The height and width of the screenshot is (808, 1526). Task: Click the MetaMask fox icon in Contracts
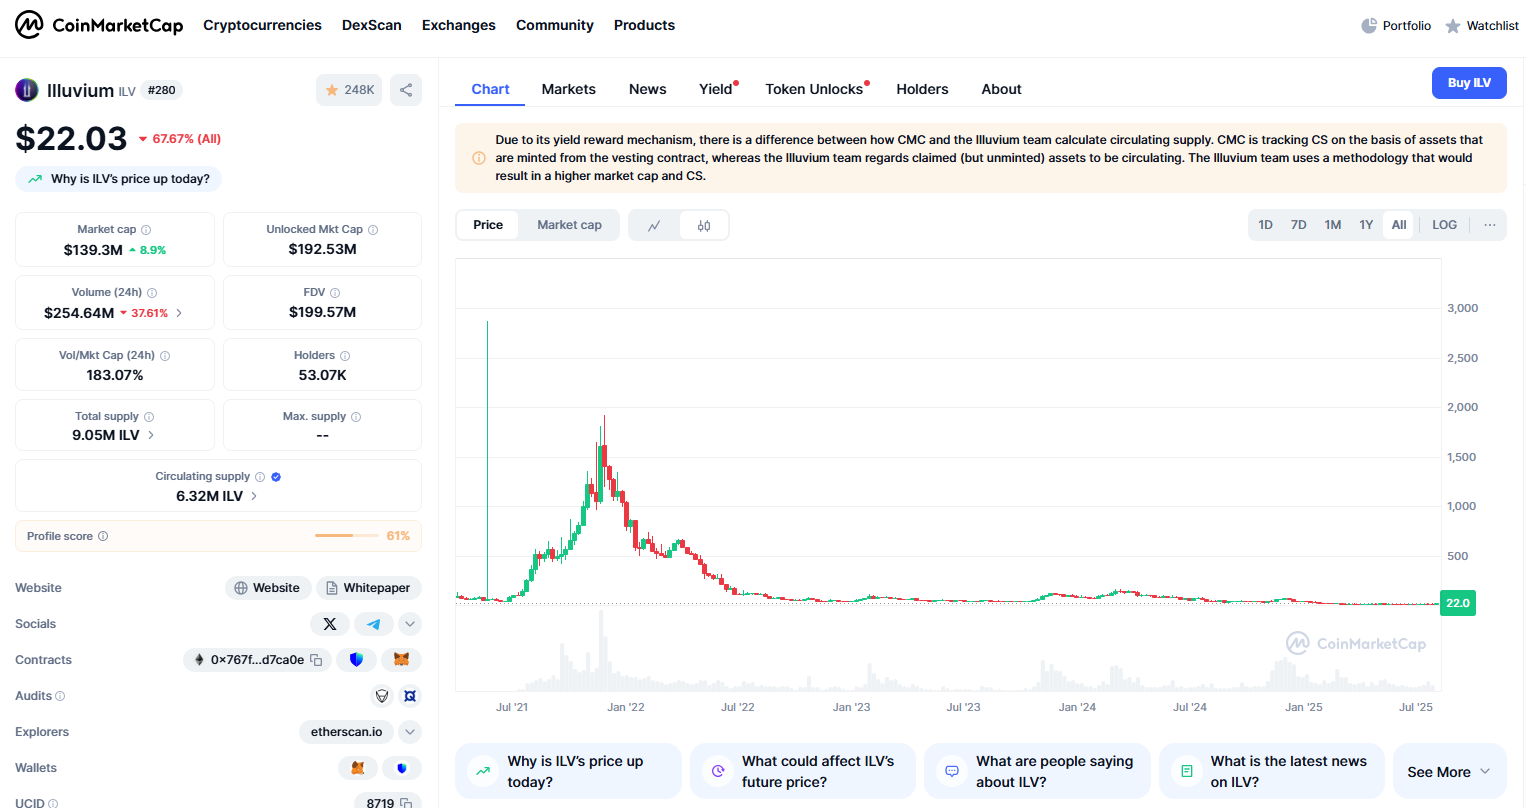401,660
